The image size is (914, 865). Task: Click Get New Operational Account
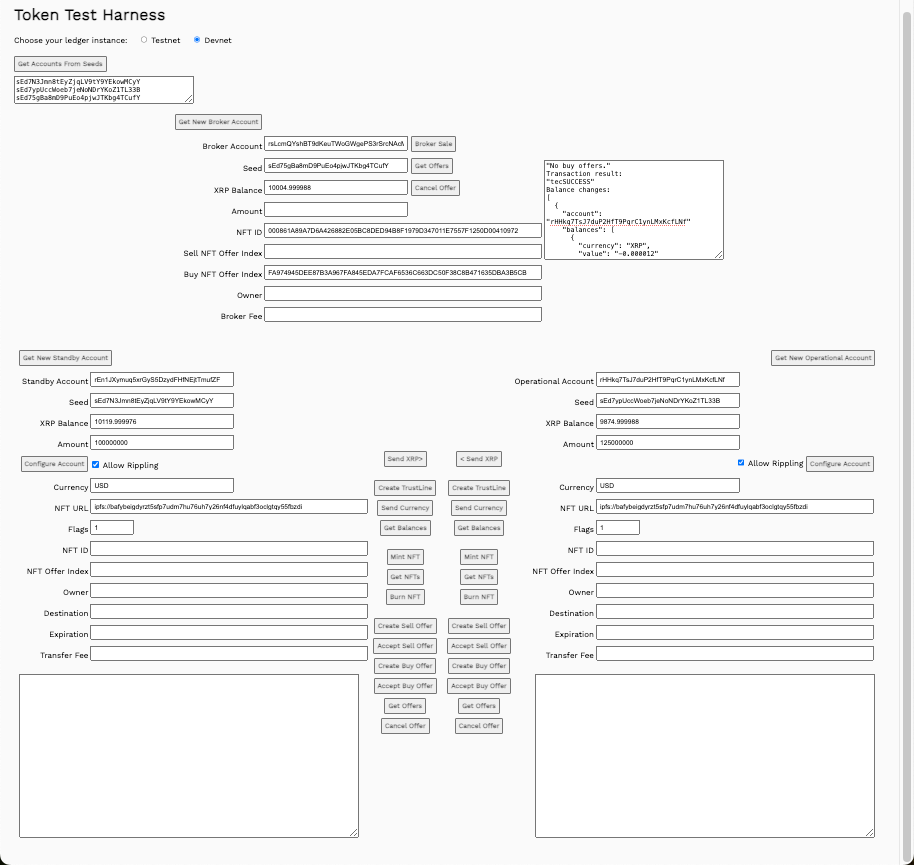coord(823,358)
